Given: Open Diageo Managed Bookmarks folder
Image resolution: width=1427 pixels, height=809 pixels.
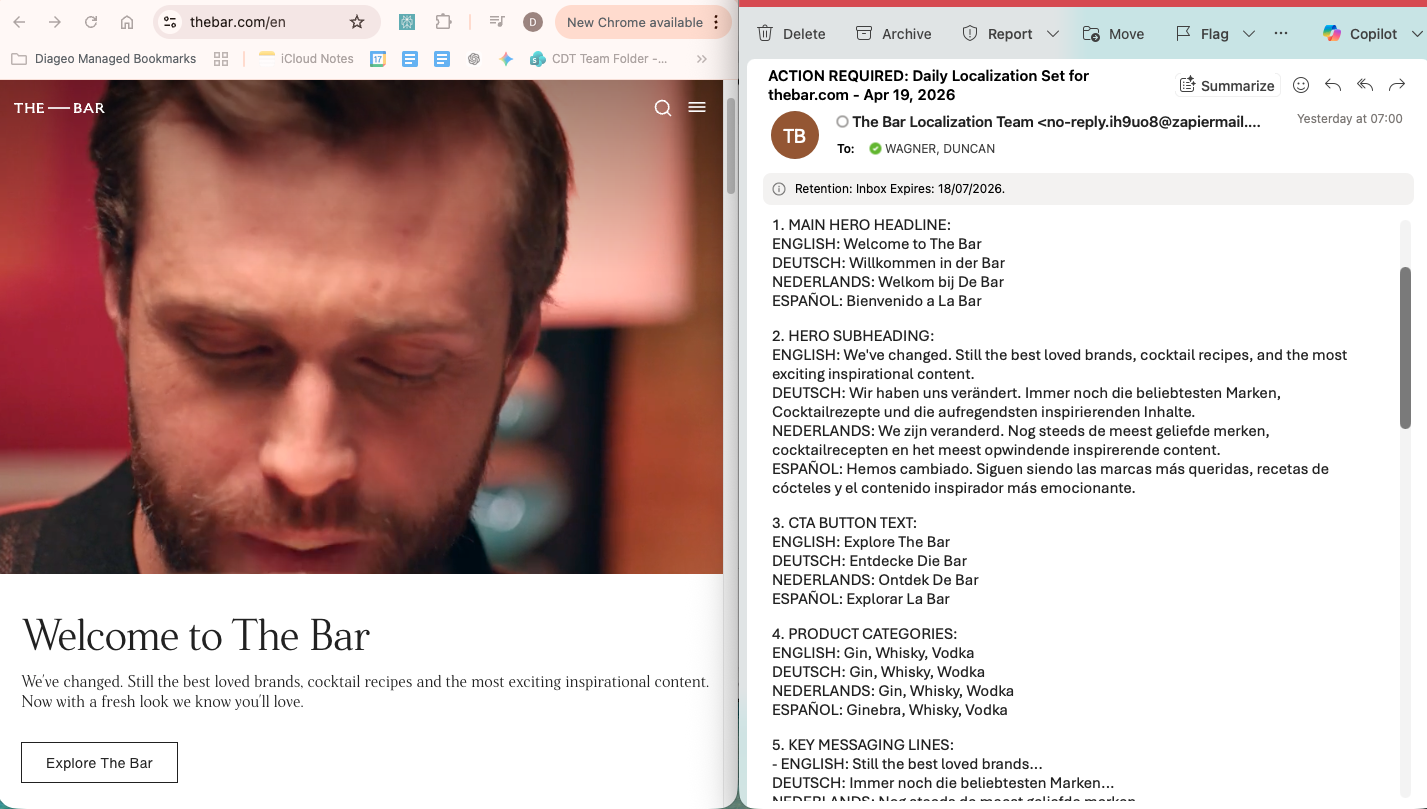Looking at the screenshot, I should 104,59.
